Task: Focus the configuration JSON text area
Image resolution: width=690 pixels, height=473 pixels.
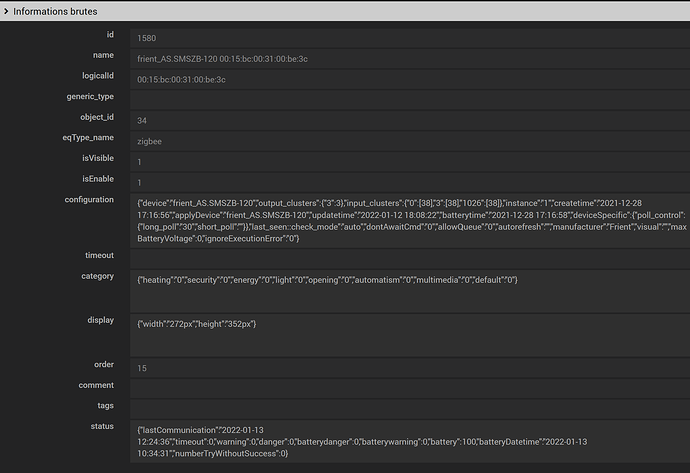Action: click(410, 221)
